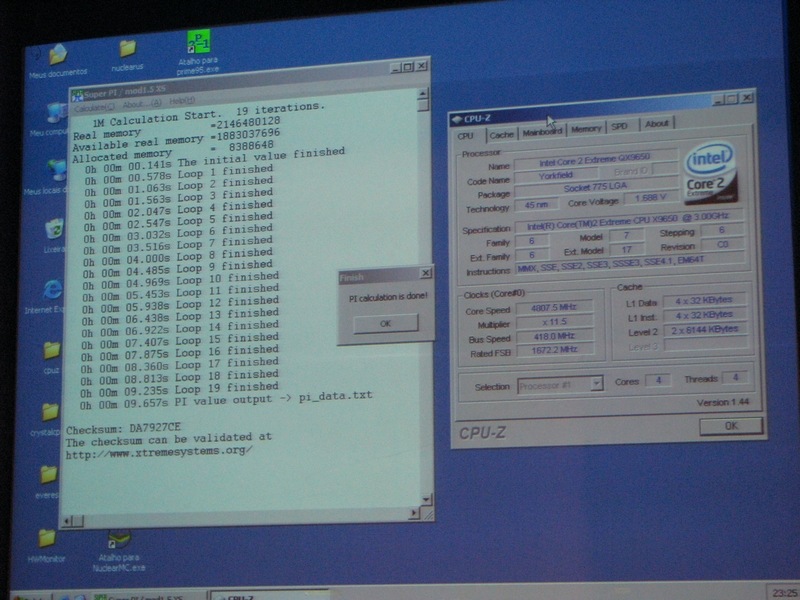Screen dimensions: 800x600
Task: Click the Multiplier value 'x 11.5'
Action: [554, 322]
